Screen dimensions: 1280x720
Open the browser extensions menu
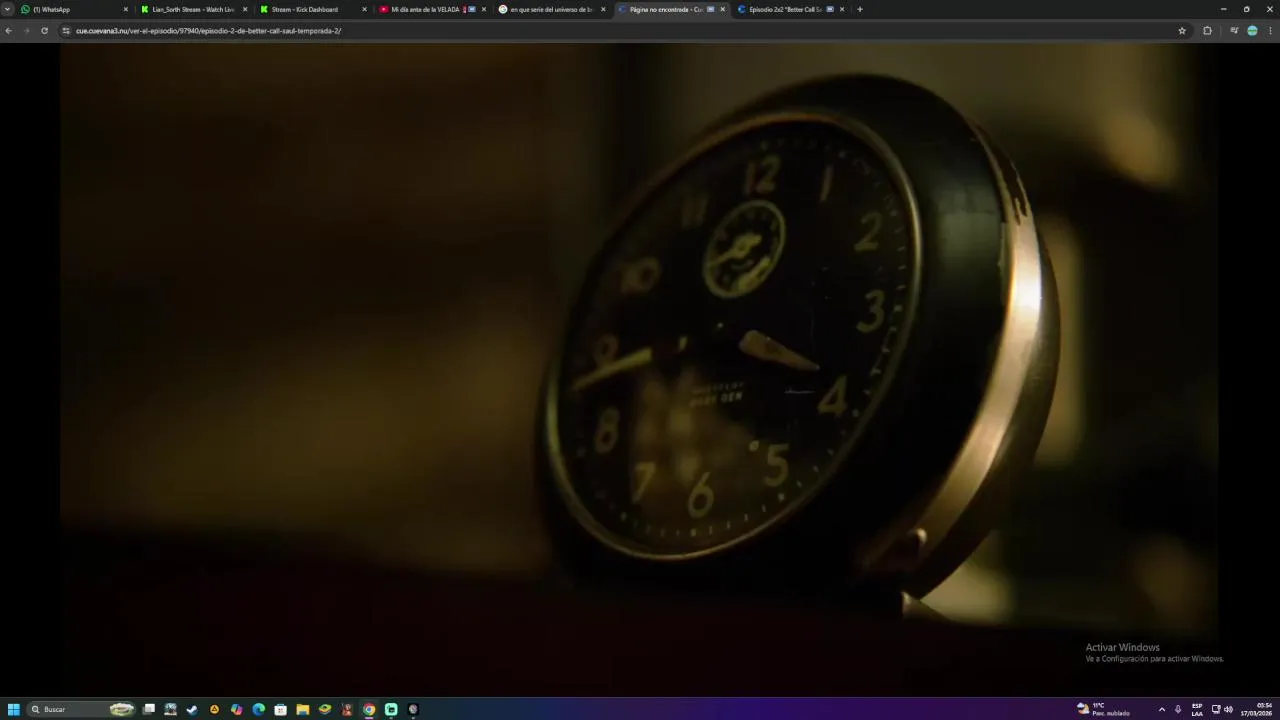1207,31
